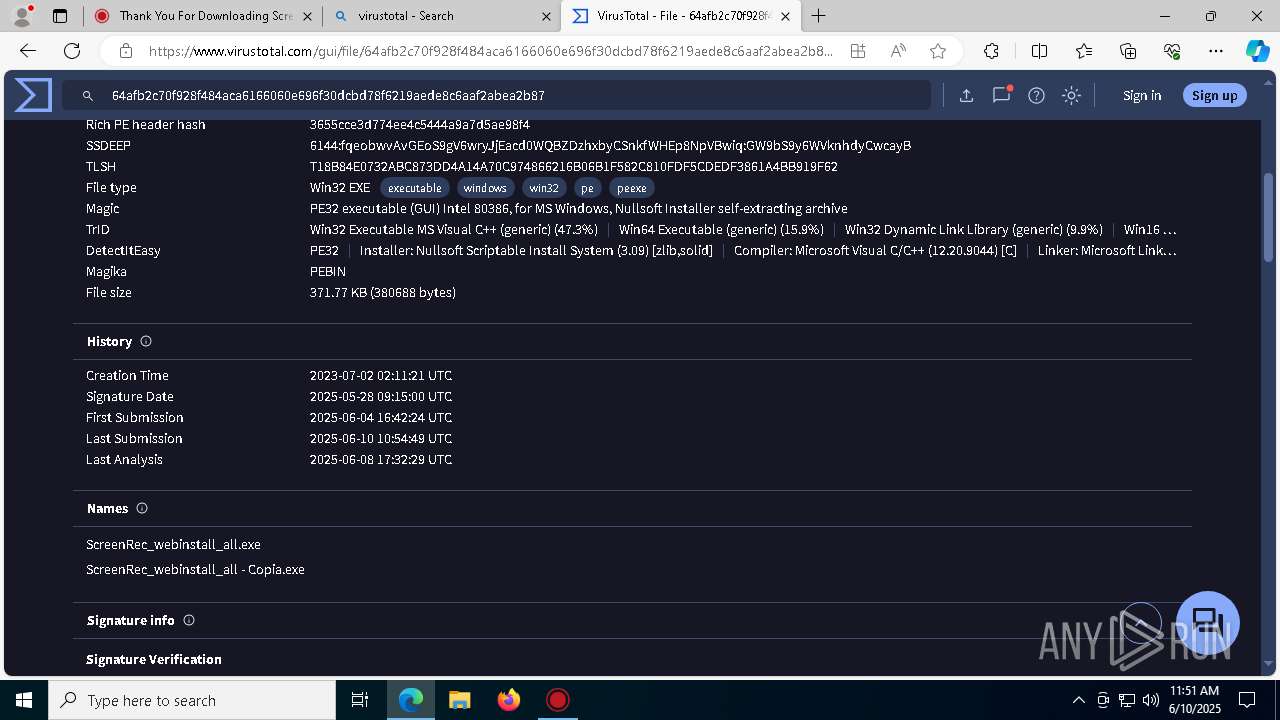This screenshot has width=1280, height=720.
Task: Click the Last Analysis date value
Action: click(x=381, y=460)
